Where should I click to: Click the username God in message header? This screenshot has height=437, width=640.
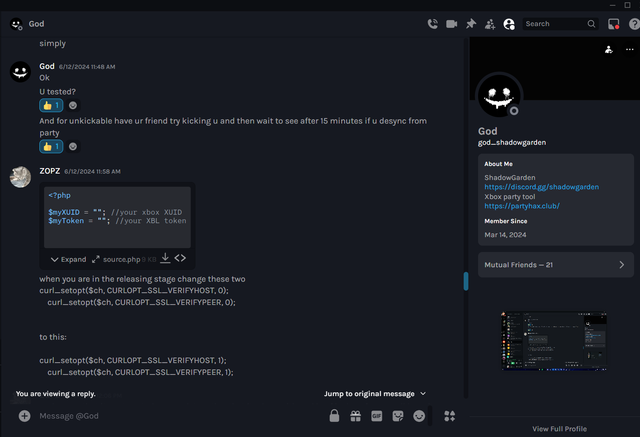[x=47, y=66]
